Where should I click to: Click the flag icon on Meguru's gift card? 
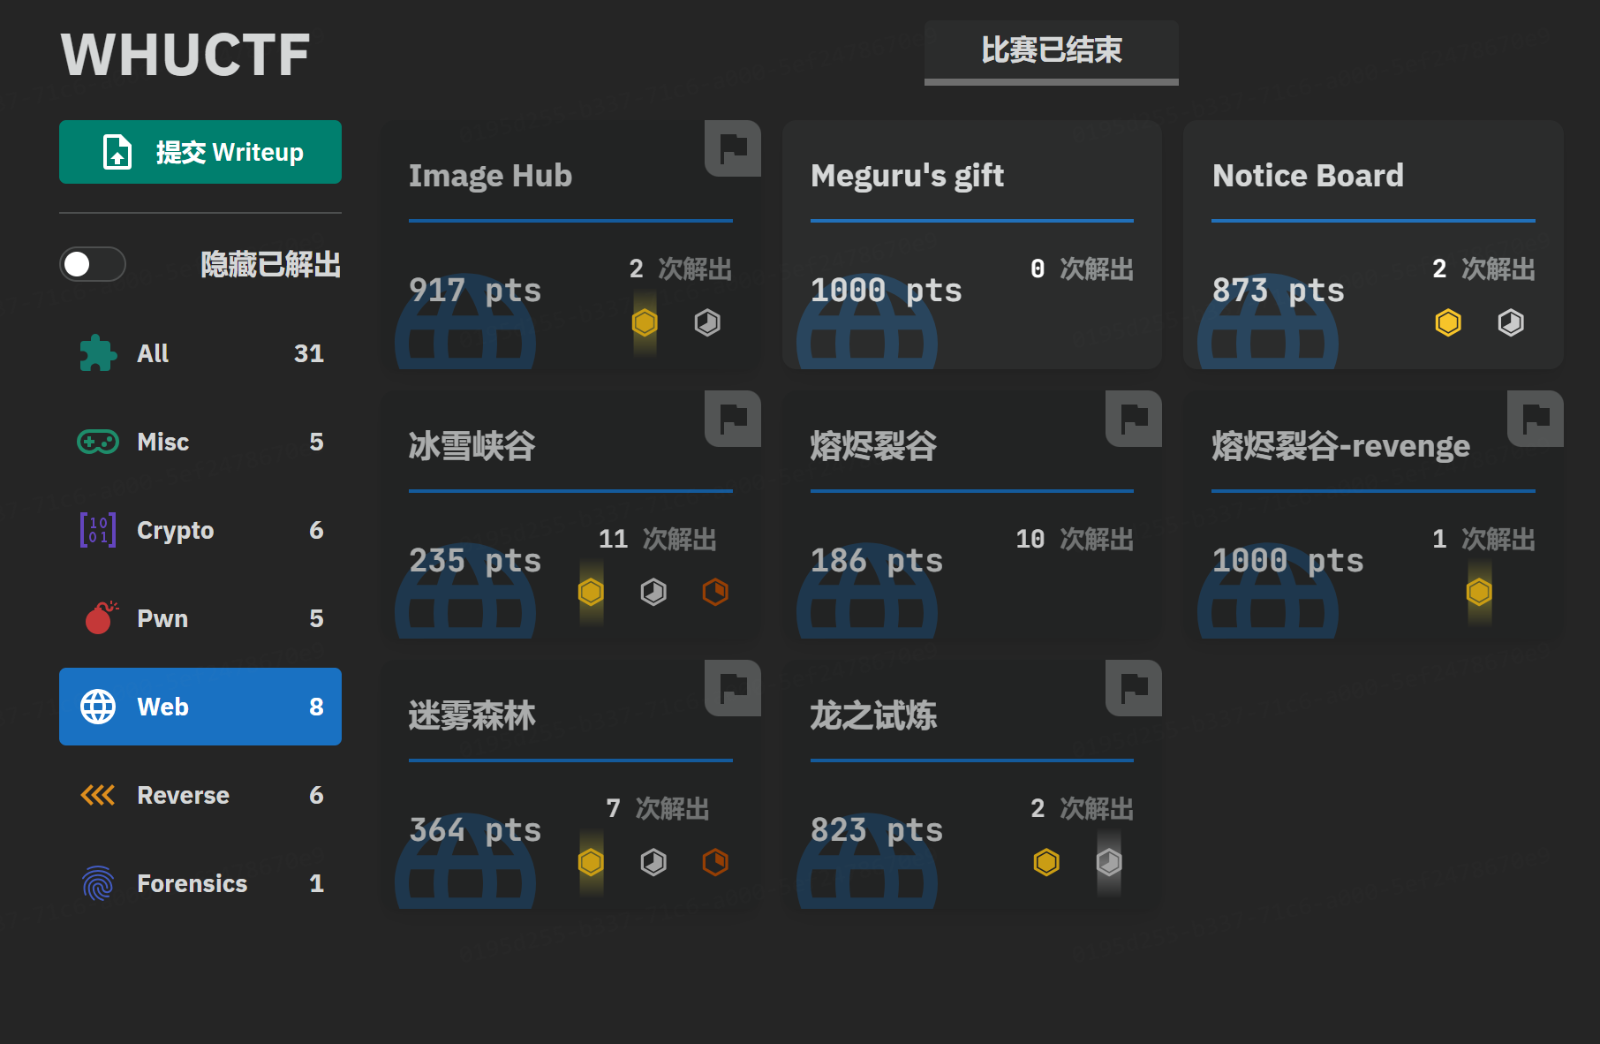tap(1133, 149)
